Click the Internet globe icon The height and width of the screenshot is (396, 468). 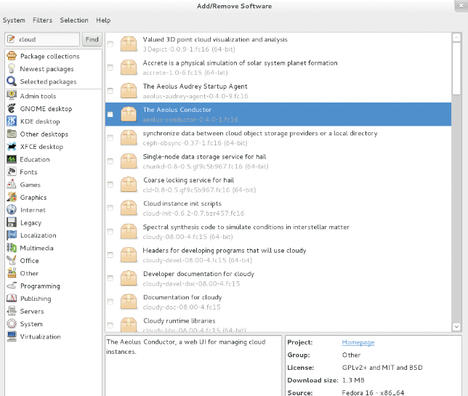coord(12,210)
